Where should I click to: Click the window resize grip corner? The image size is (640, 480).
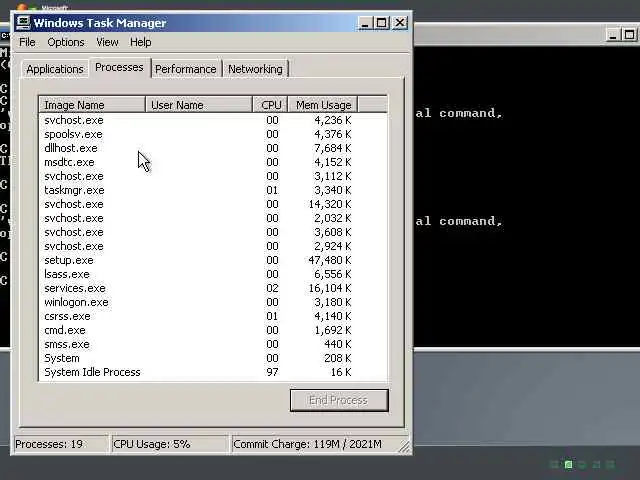[405, 447]
